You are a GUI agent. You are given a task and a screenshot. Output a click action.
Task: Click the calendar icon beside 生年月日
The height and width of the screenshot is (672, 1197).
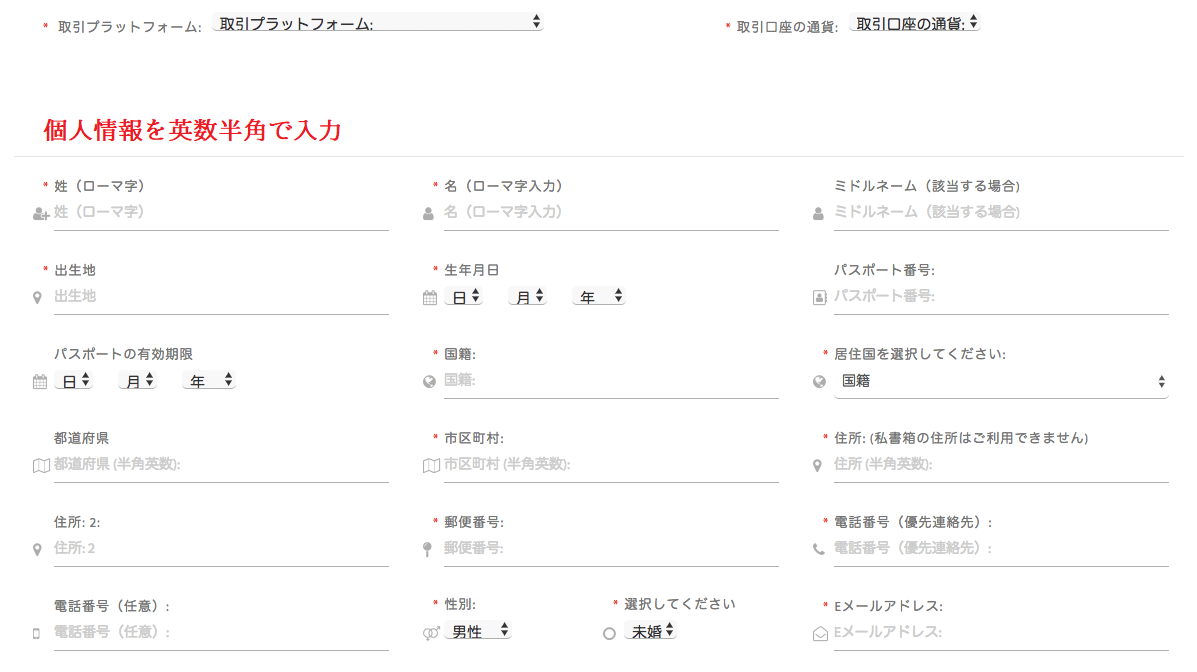[x=430, y=297]
